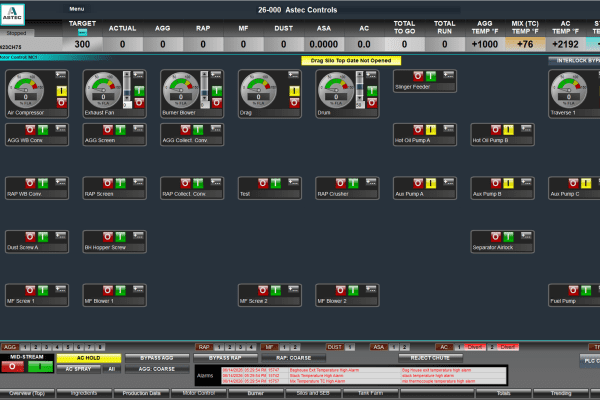This screenshot has height=400, width=600.
Task: Stop the MF Blower 2 motor
Action: point(340,291)
